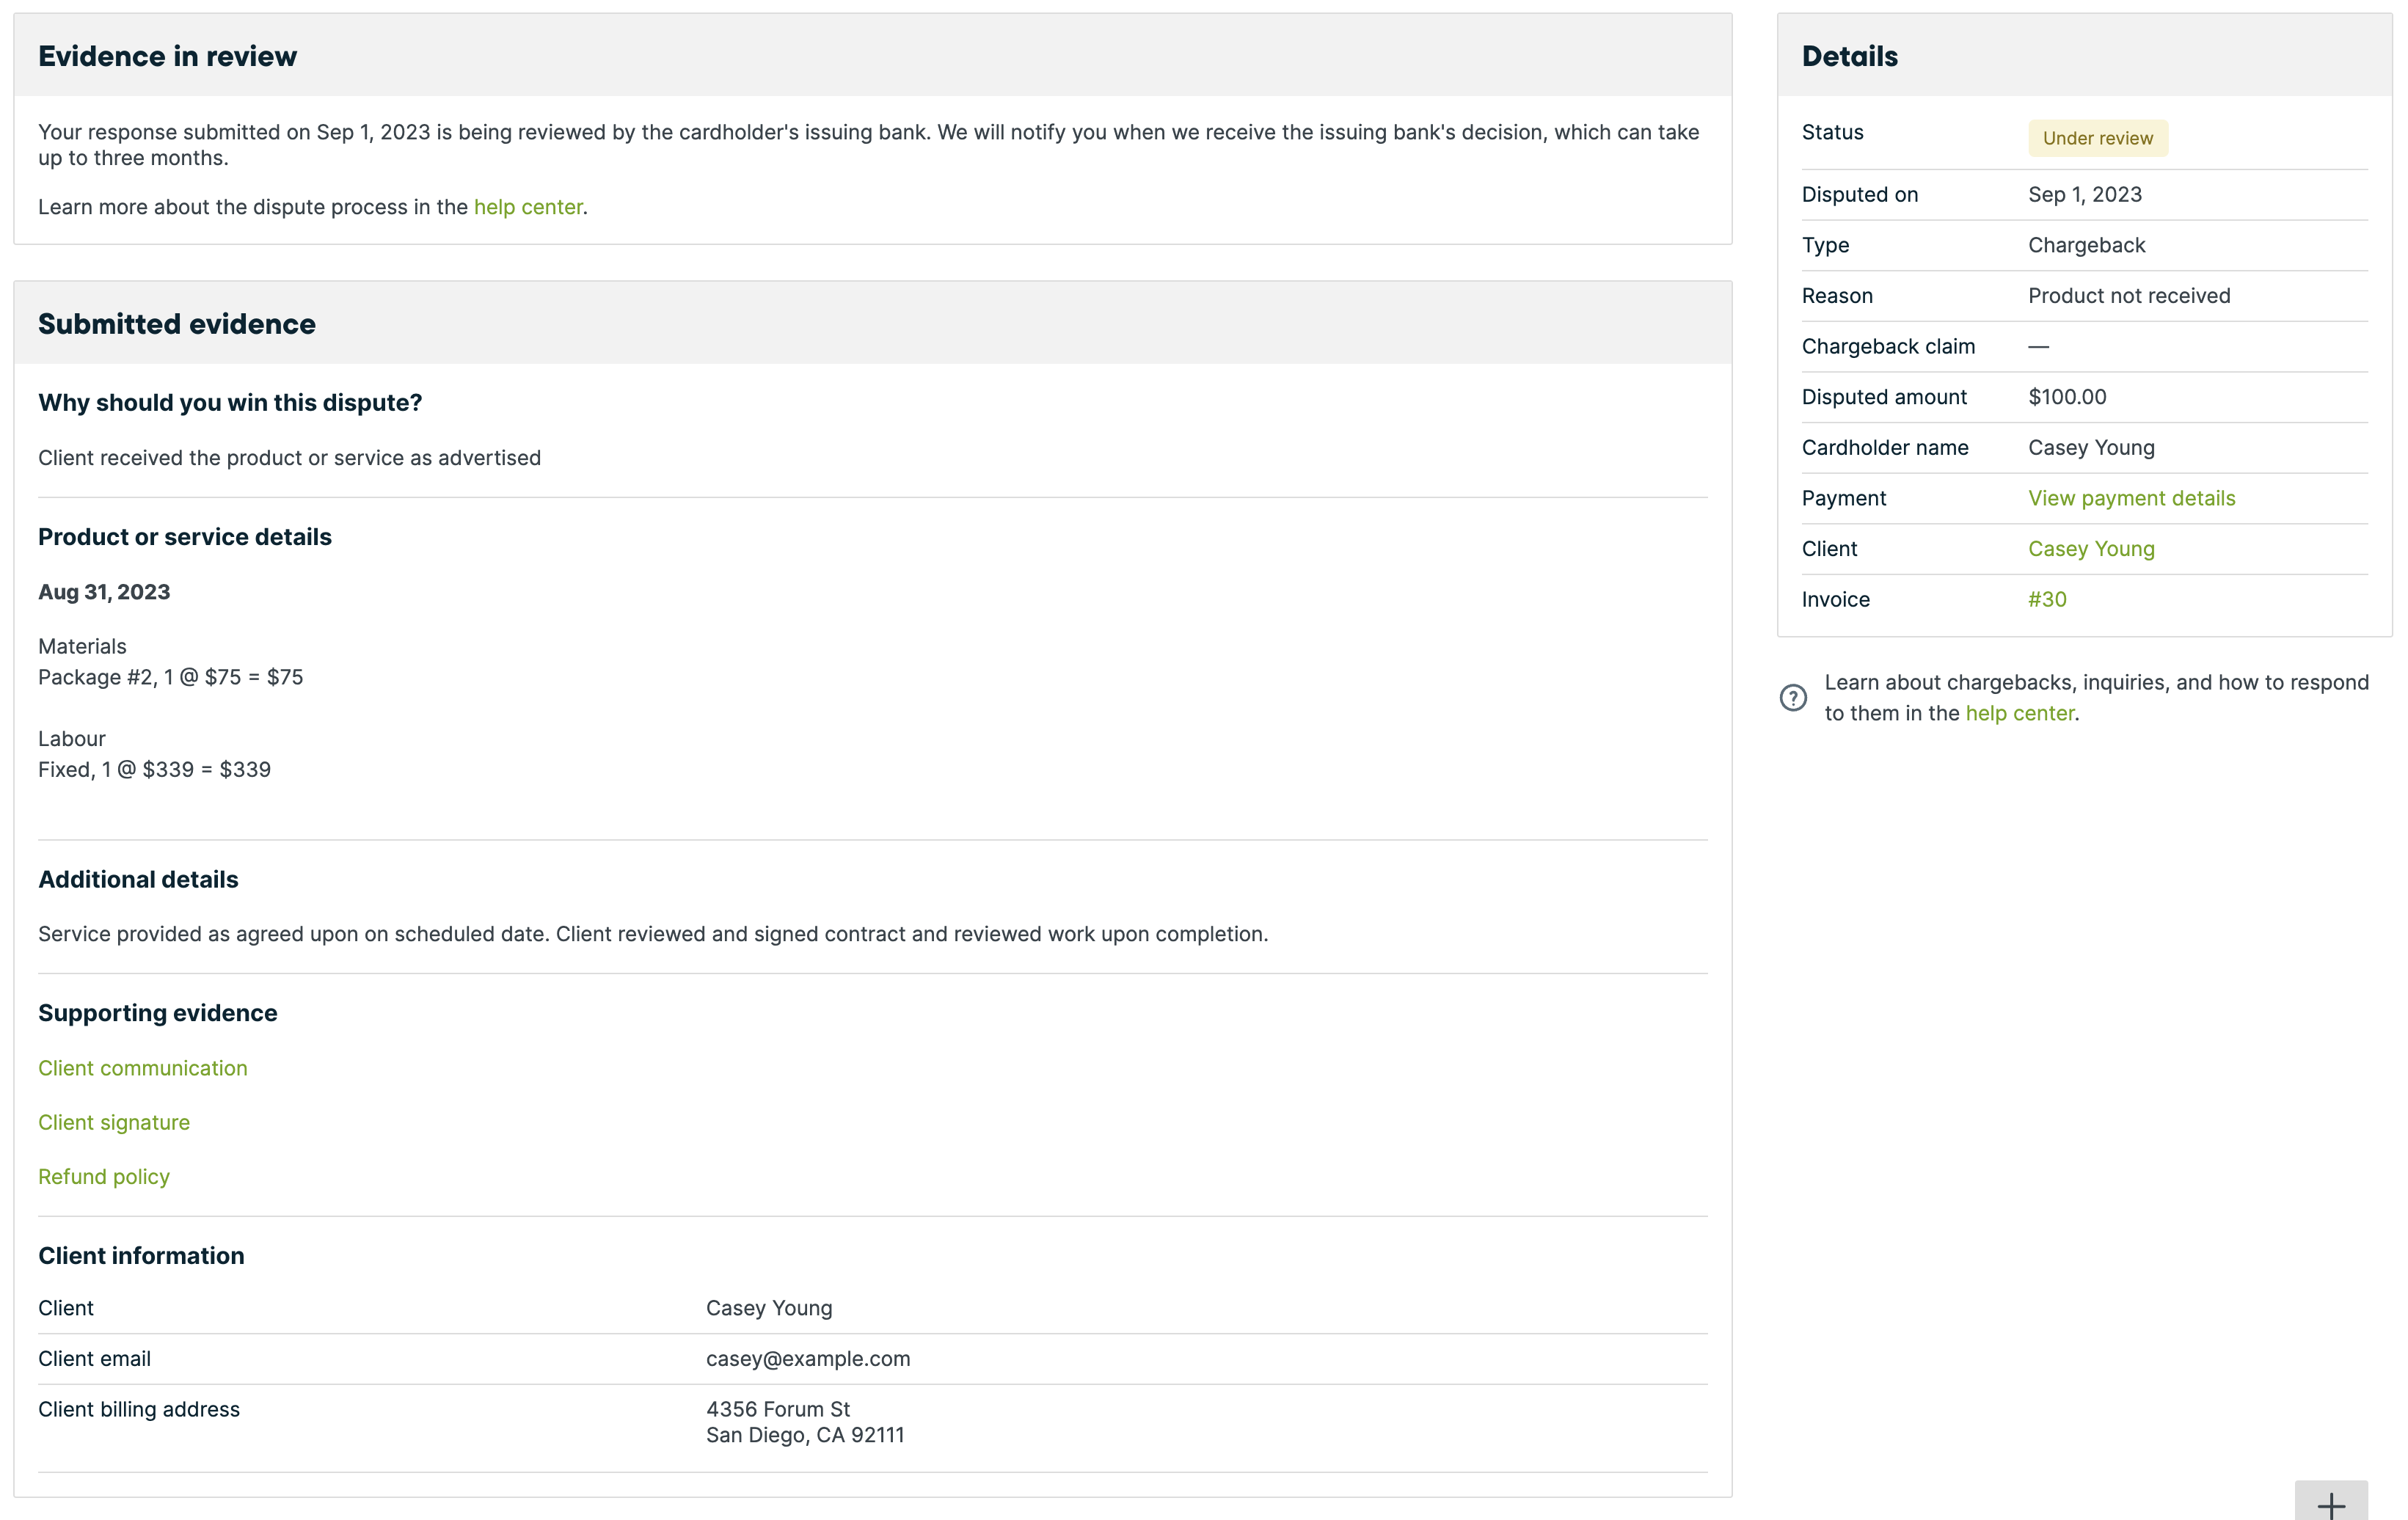Click the Aug 31, 2023 product details date
The image size is (2408, 1520).
point(104,591)
